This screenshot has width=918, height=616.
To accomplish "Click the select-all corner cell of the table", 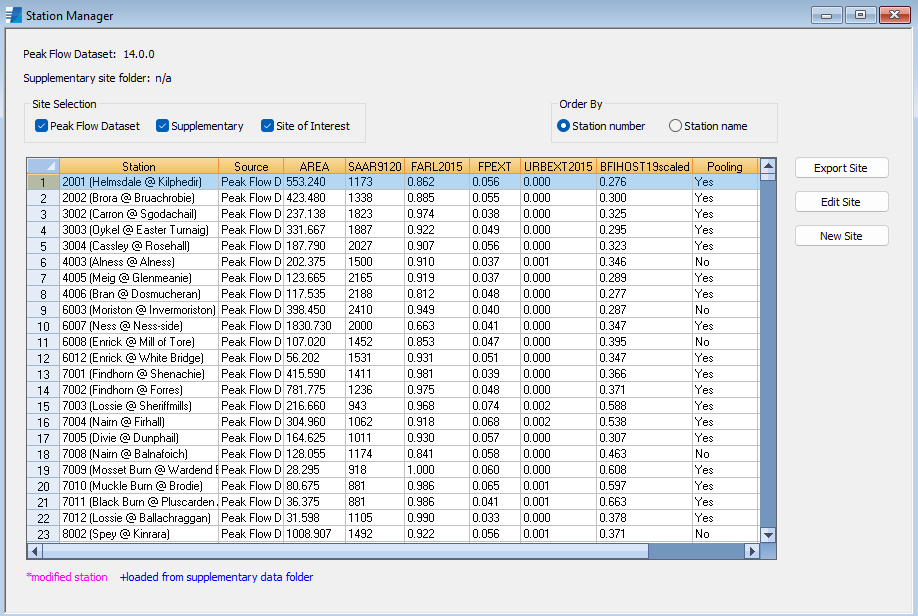I will coord(42,166).
